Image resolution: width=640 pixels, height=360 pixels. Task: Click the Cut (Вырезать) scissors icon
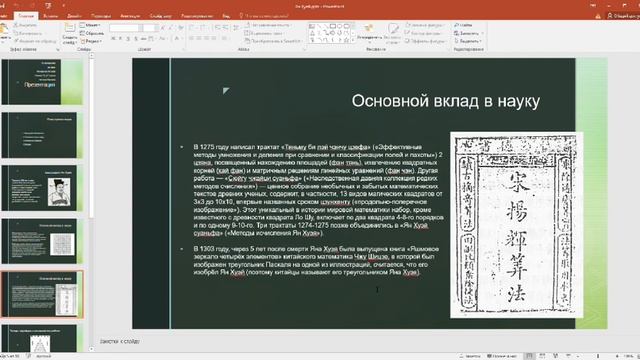pos(16,25)
